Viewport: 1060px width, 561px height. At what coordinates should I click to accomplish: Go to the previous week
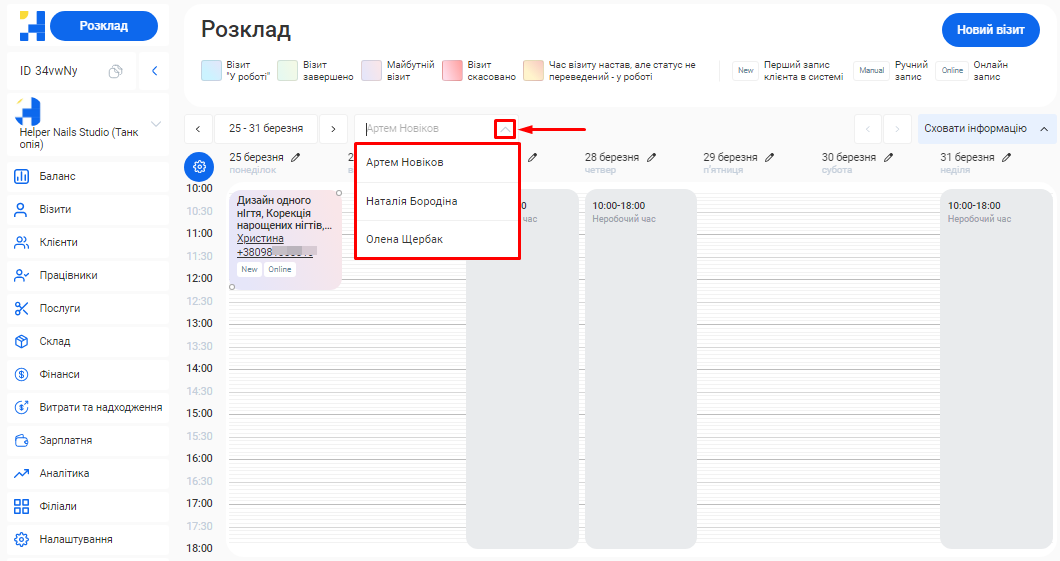[x=198, y=129]
